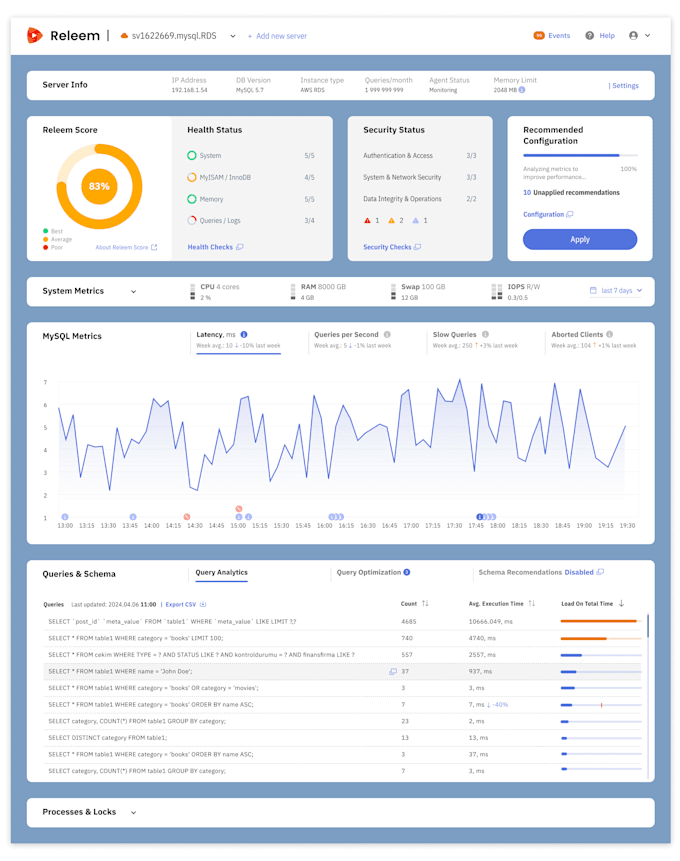This screenshot has height=861, width=680.
Task: Switch to the Query Optimization tab
Action: pyautogui.click(x=372, y=573)
